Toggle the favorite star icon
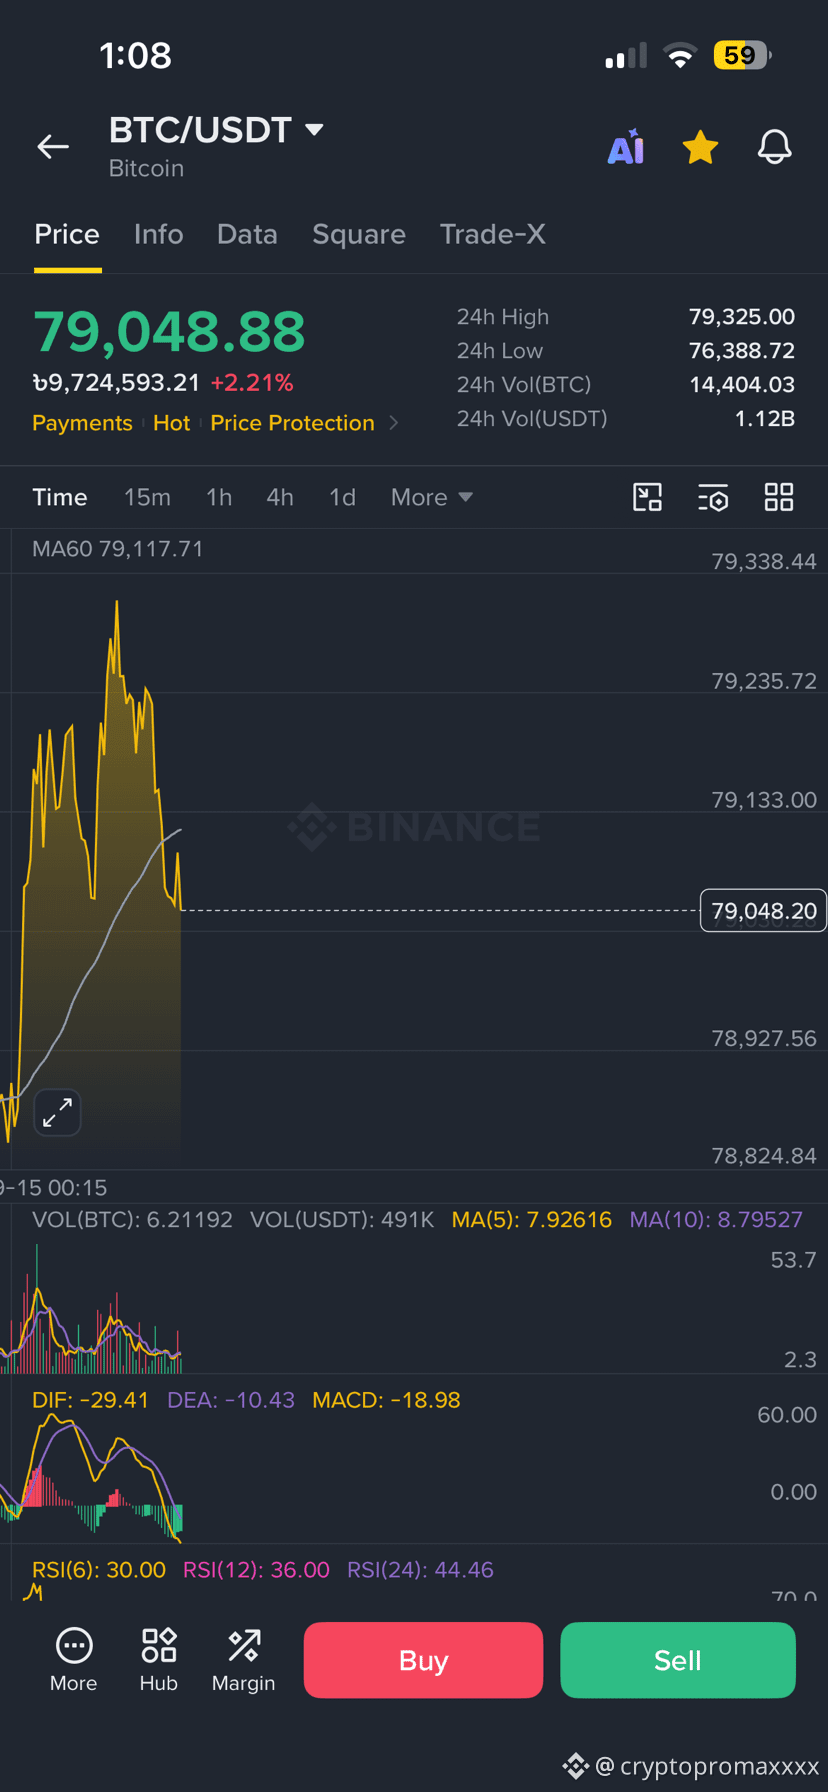828x1792 pixels. pos(700,147)
